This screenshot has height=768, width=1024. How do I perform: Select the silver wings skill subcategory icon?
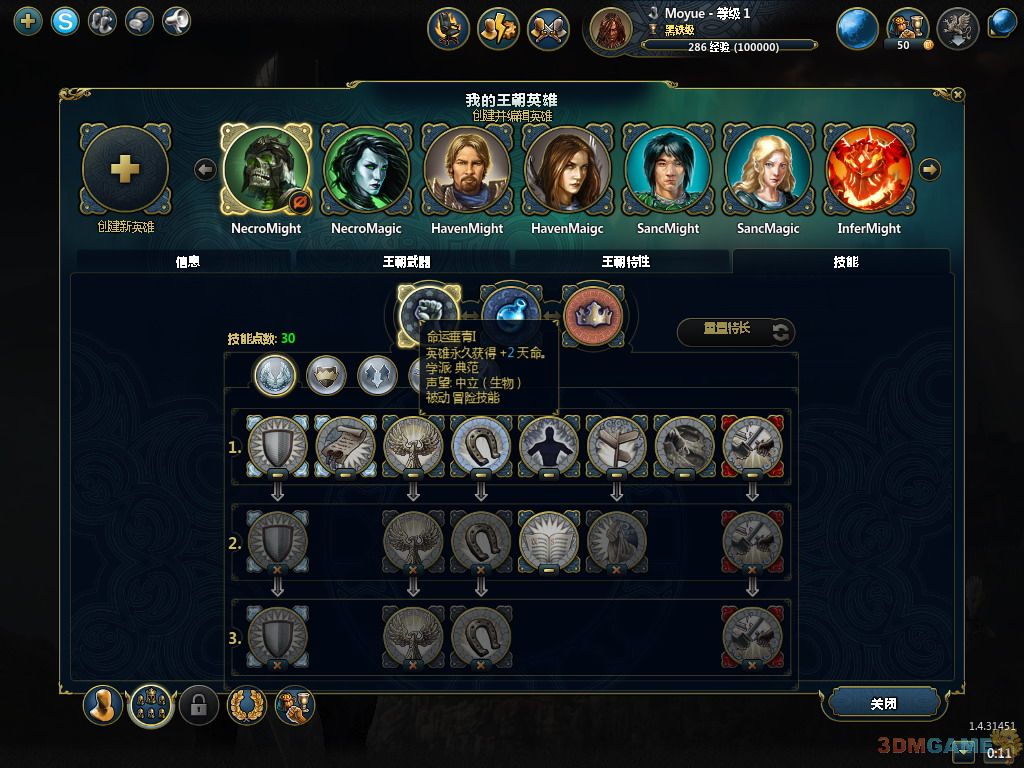(275, 376)
